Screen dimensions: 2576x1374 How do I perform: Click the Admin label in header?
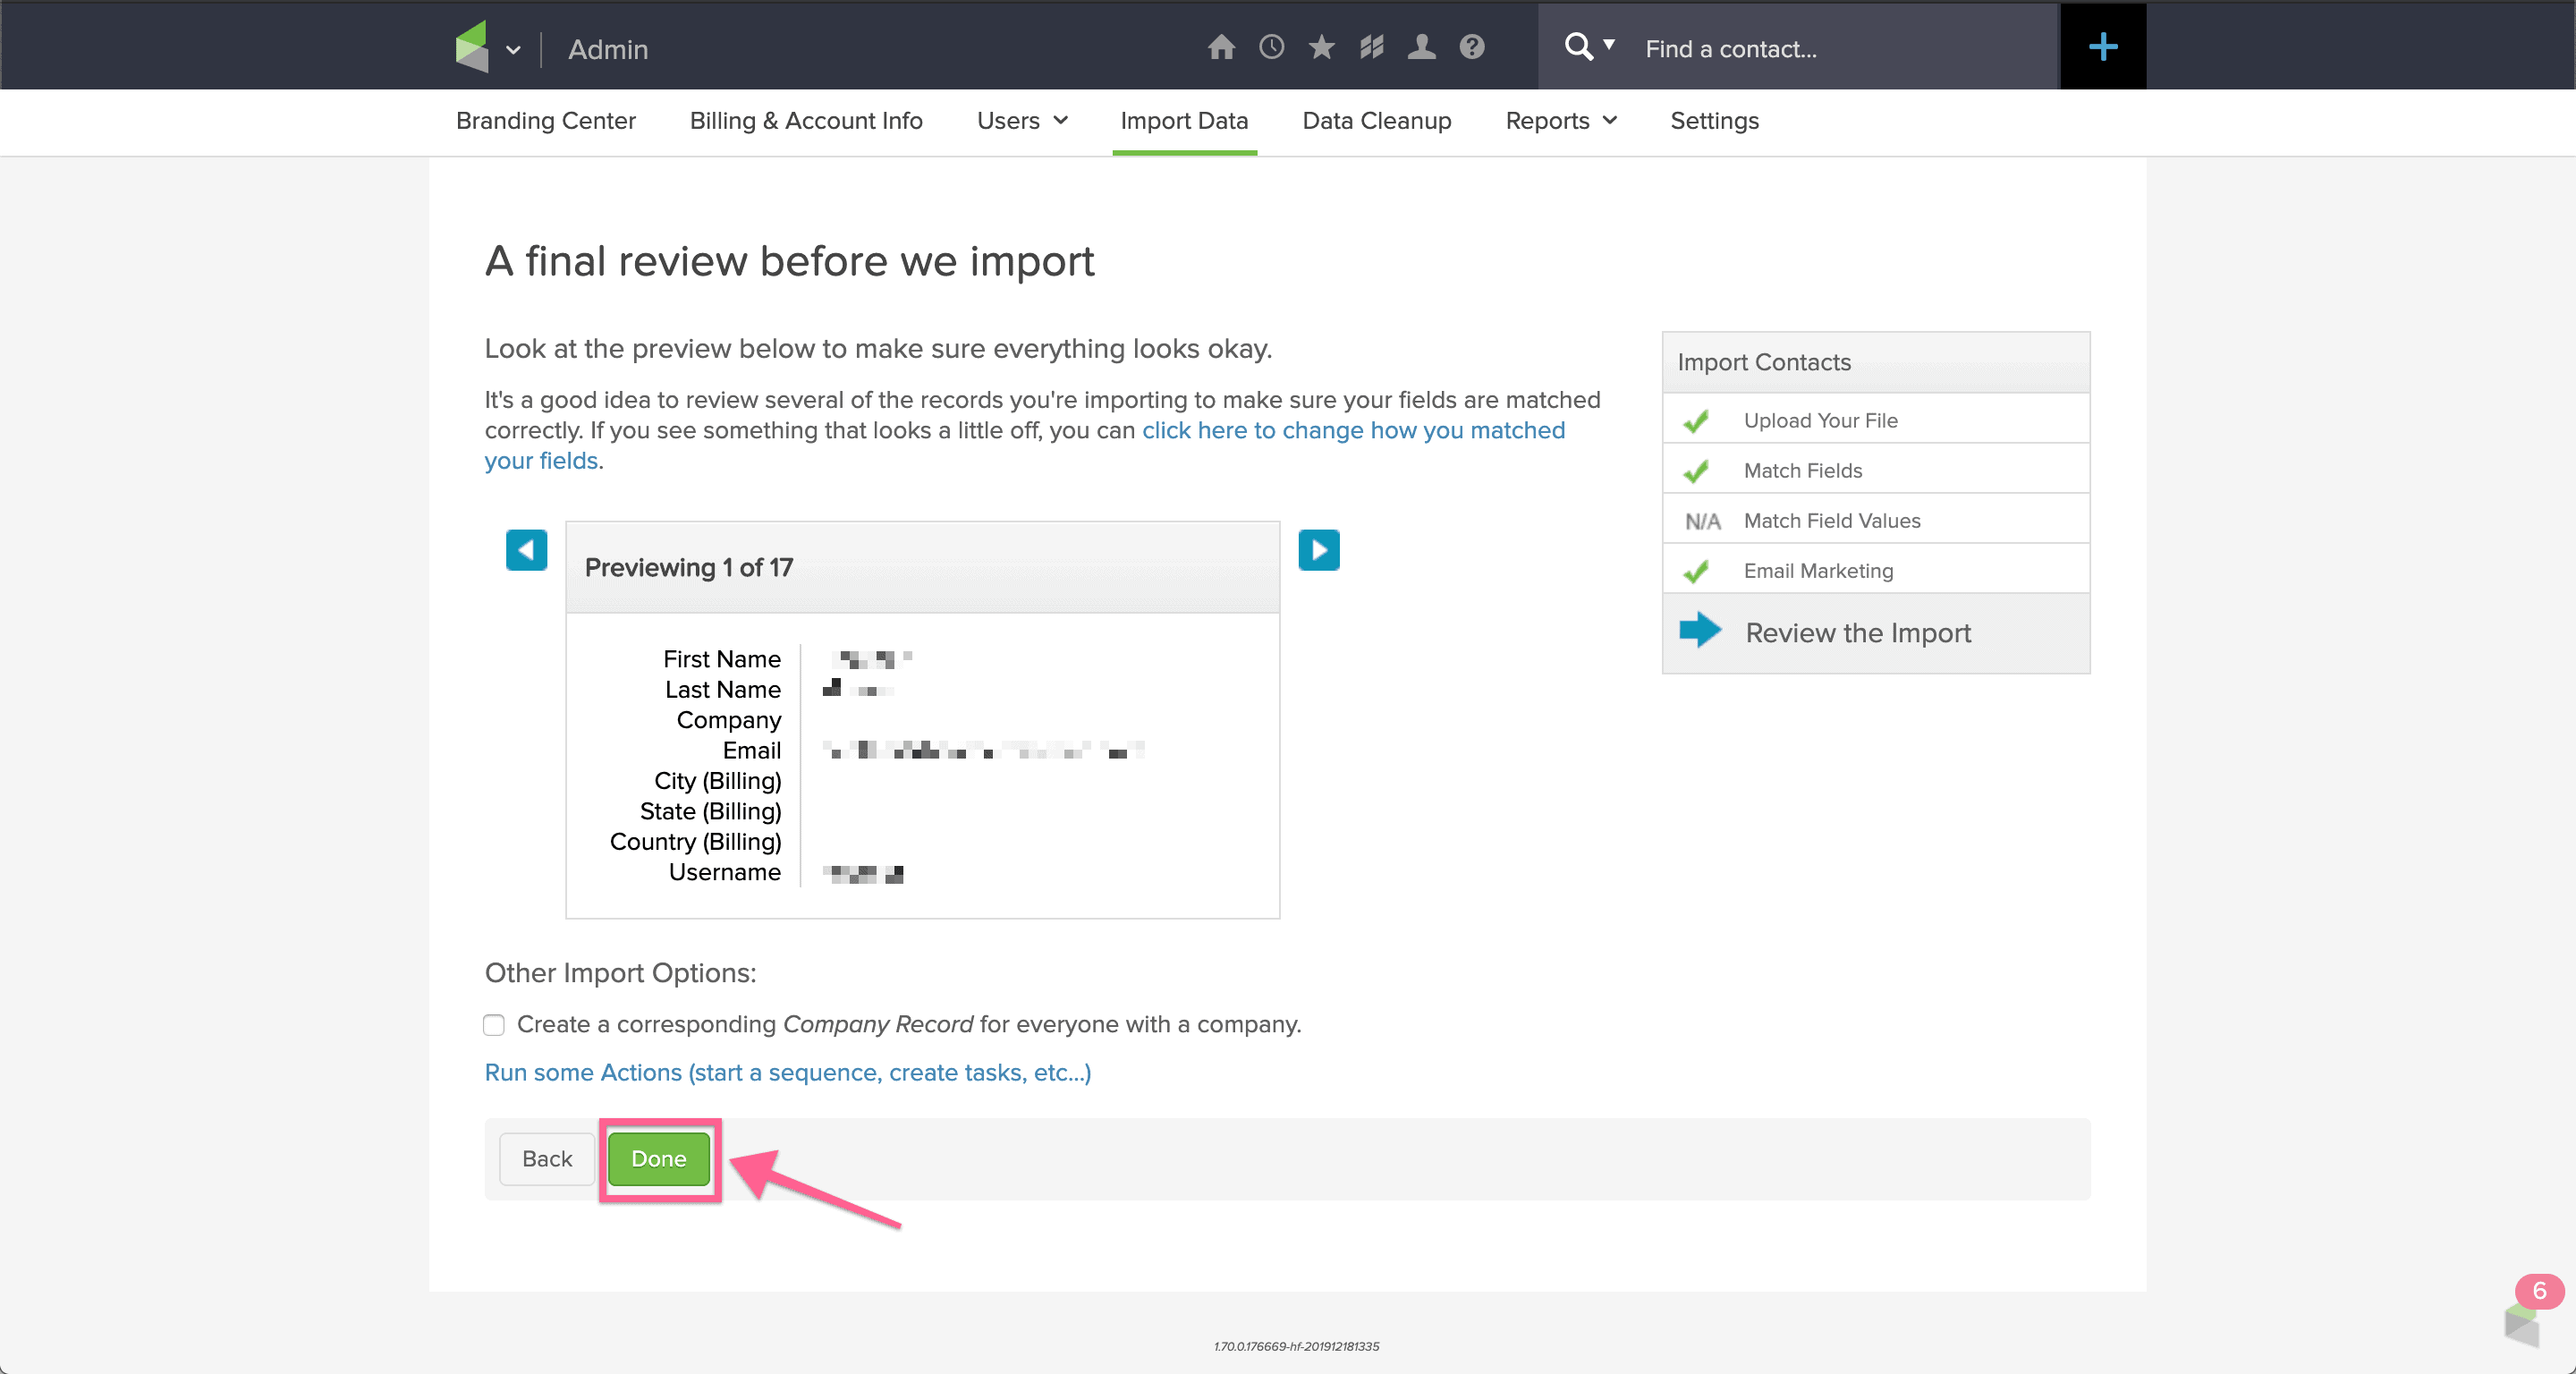[x=608, y=49]
